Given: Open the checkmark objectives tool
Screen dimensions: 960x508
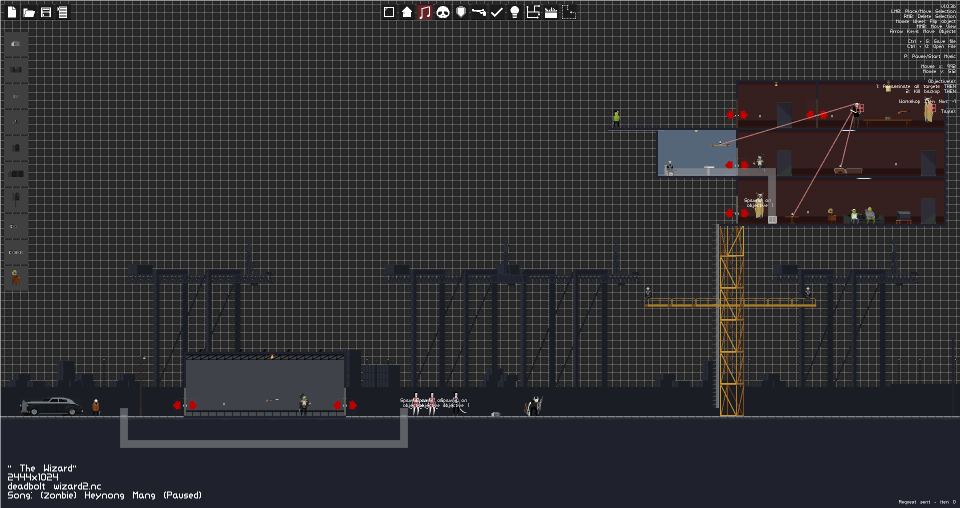Looking at the screenshot, I should [497, 12].
